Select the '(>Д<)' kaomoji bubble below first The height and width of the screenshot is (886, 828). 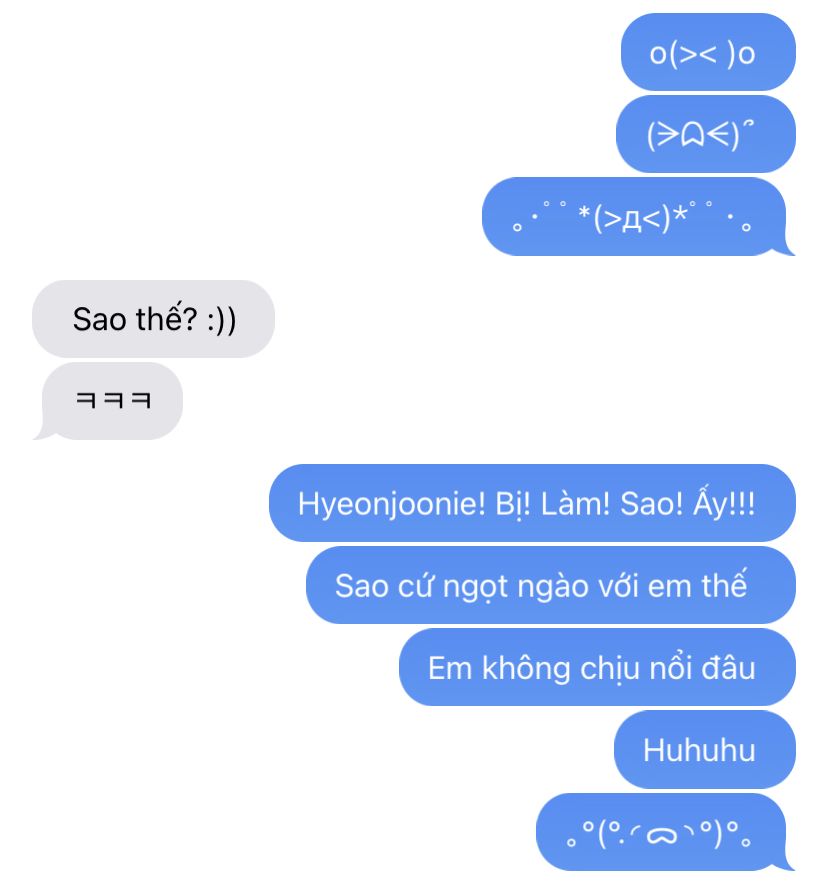click(705, 134)
